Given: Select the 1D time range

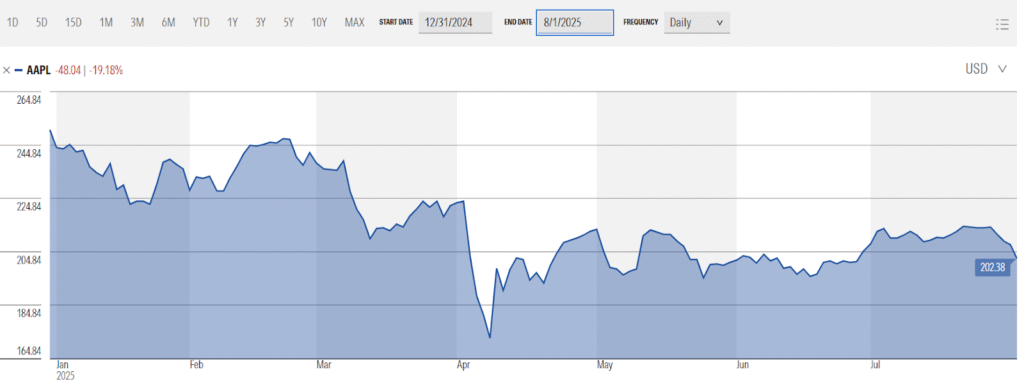Looking at the screenshot, I should click(12, 22).
